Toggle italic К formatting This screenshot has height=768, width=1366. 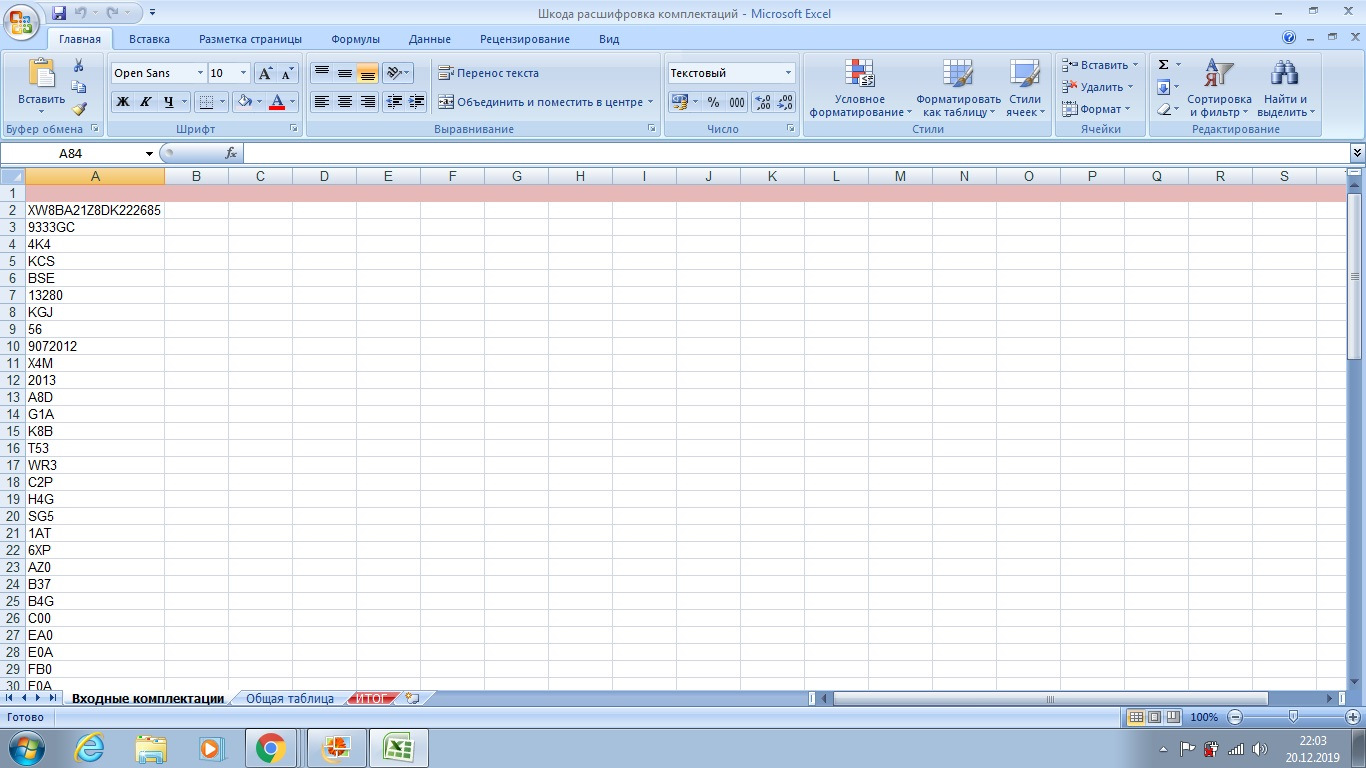pos(145,102)
